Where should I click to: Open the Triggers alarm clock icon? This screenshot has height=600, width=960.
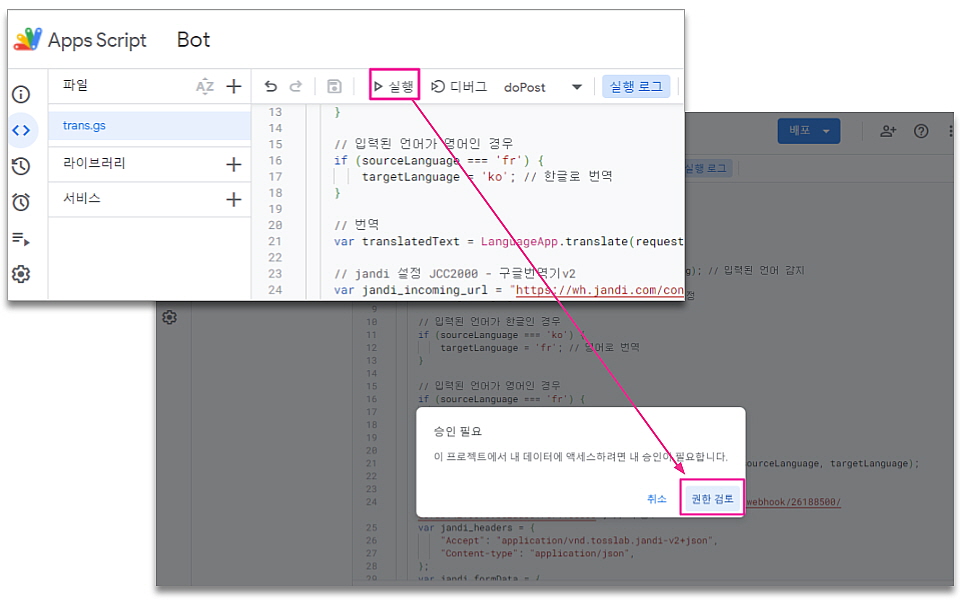tap(21, 202)
